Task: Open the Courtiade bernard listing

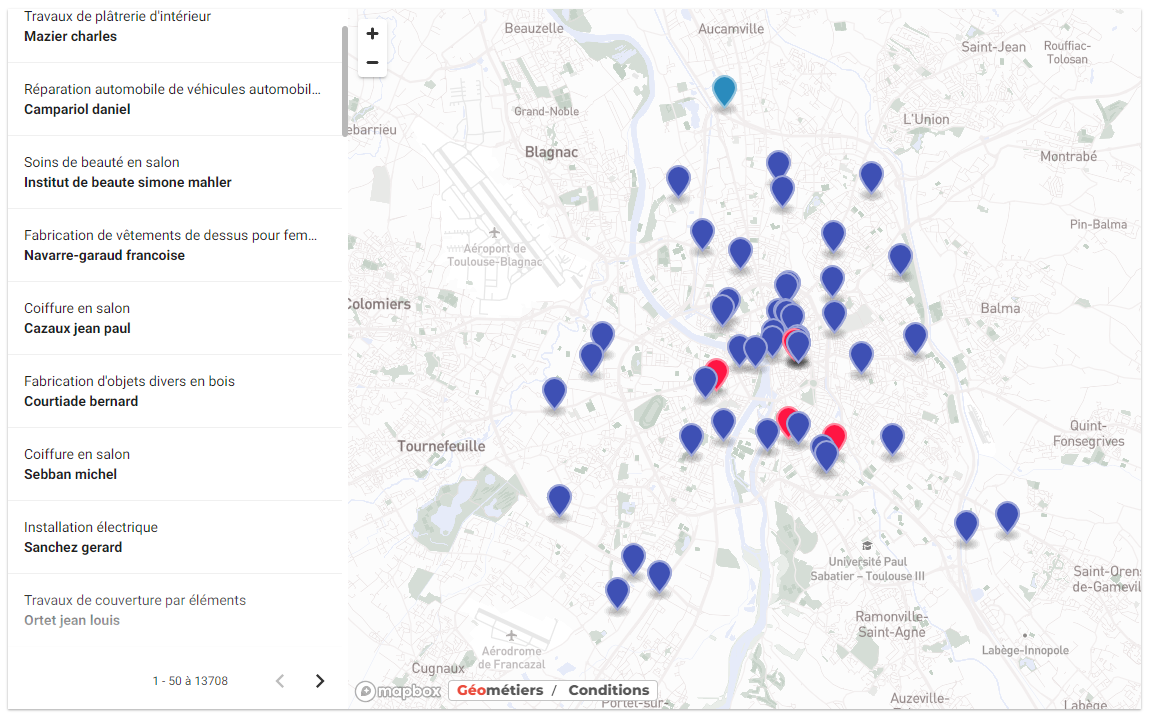Action: 175,391
